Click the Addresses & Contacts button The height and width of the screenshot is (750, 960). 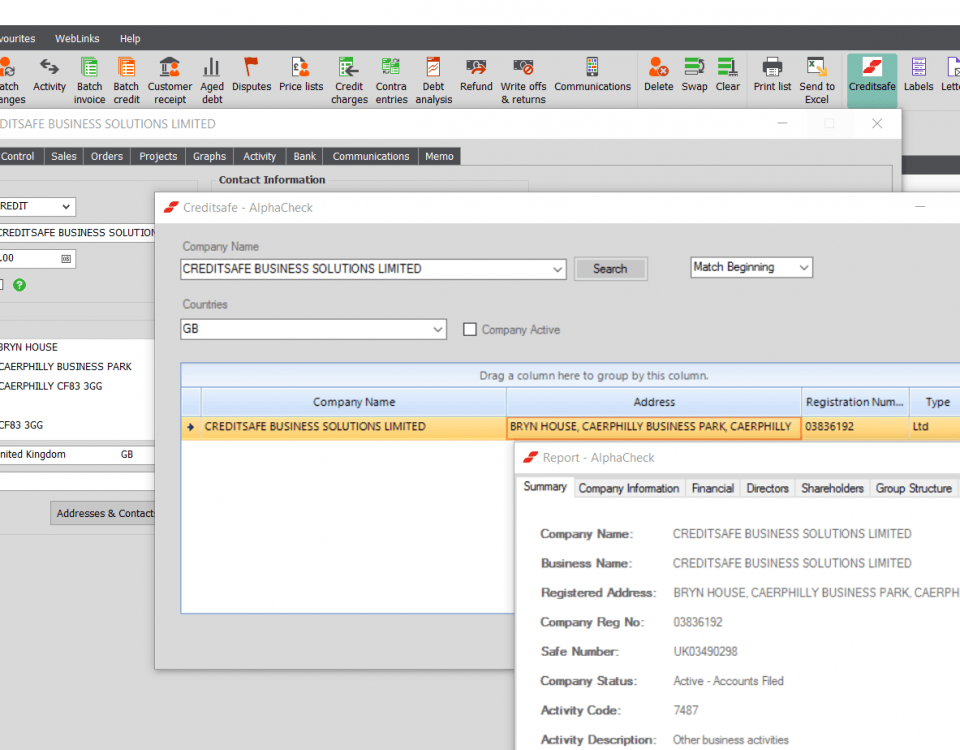point(104,513)
